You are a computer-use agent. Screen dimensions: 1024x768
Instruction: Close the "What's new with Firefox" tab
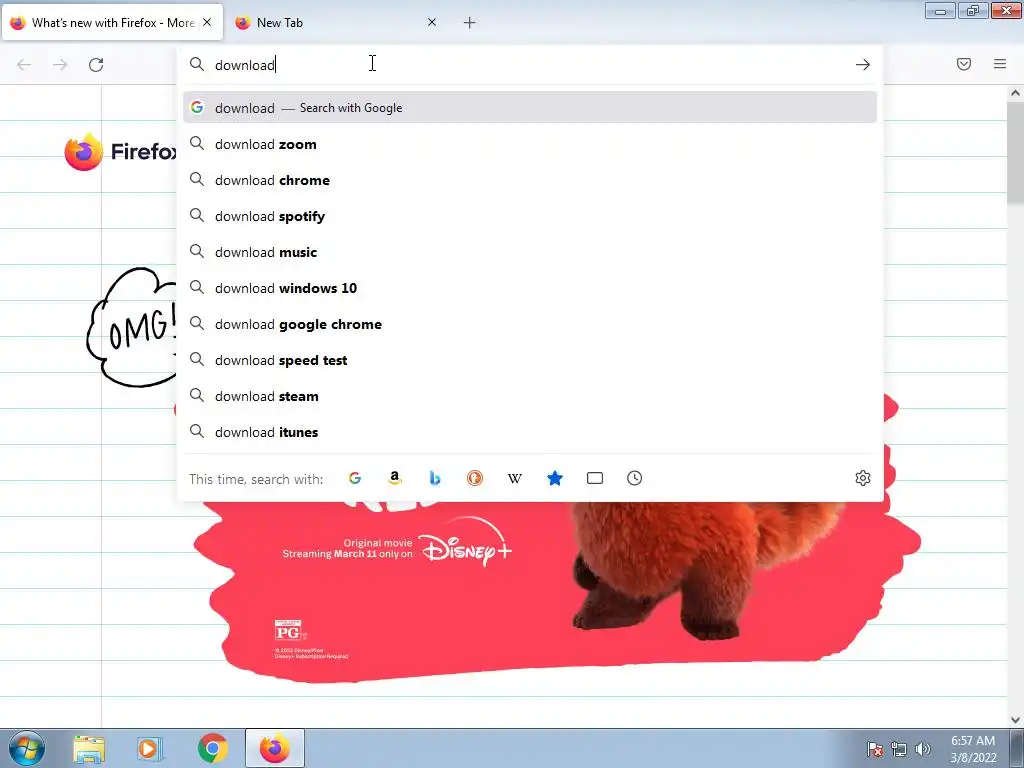click(207, 22)
